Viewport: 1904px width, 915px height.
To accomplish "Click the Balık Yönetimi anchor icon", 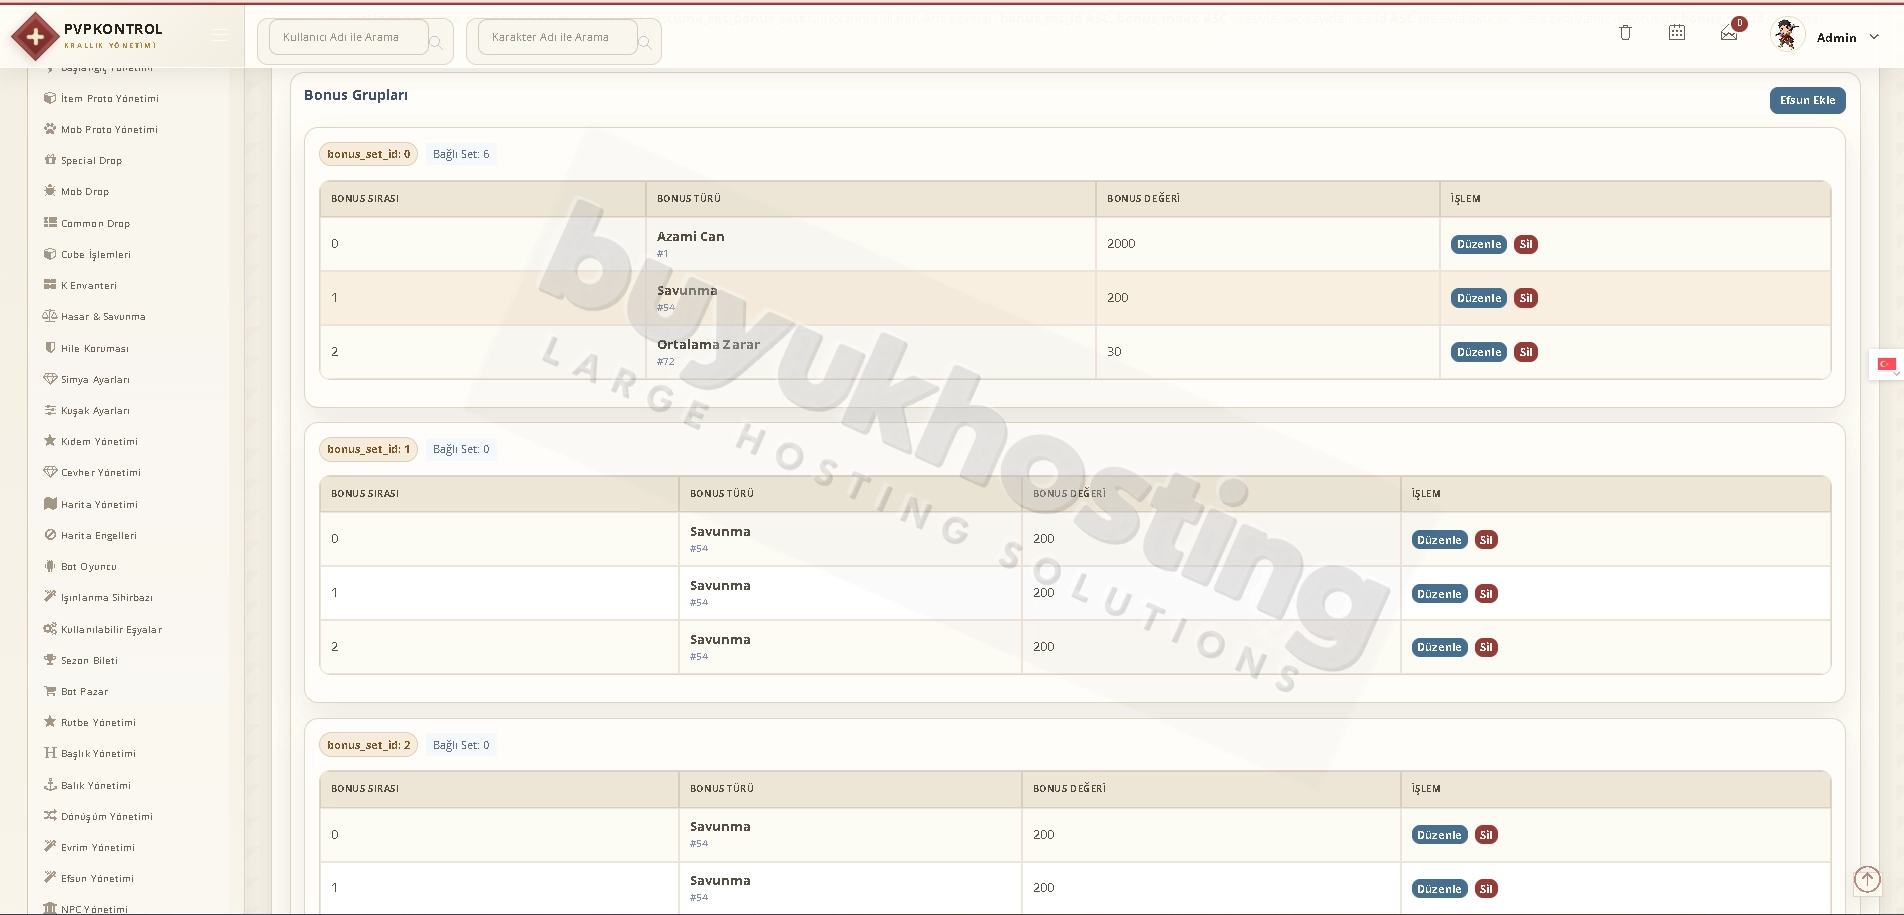I will (x=50, y=785).
